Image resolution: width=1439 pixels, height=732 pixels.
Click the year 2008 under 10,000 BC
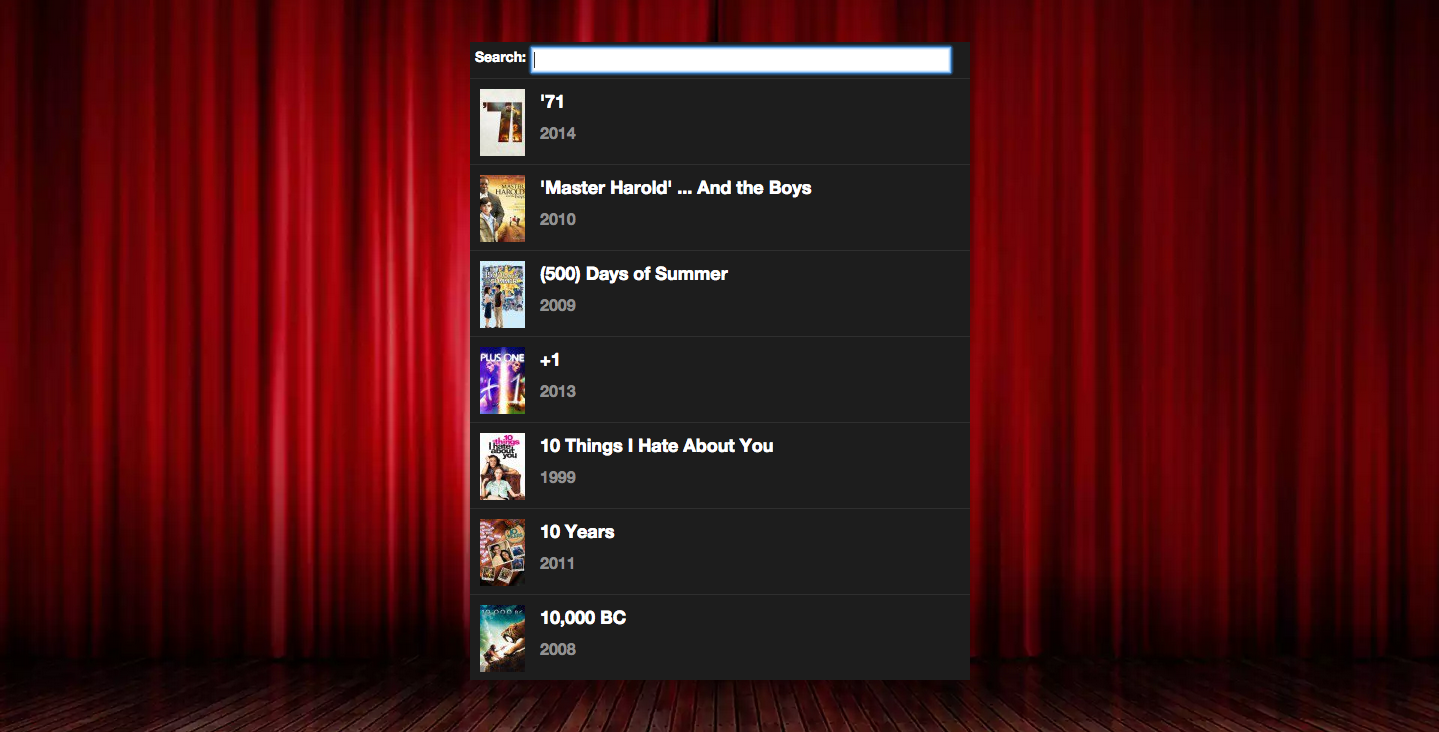pos(557,649)
